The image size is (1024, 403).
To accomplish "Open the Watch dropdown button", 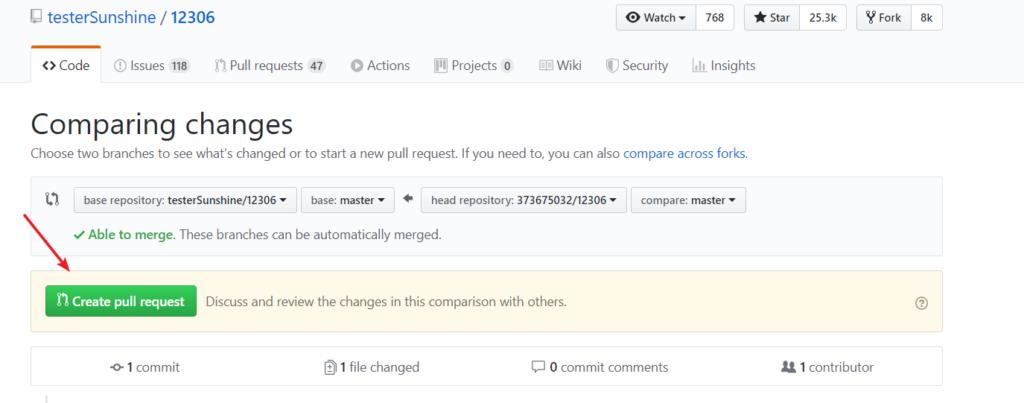I will (x=656, y=18).
